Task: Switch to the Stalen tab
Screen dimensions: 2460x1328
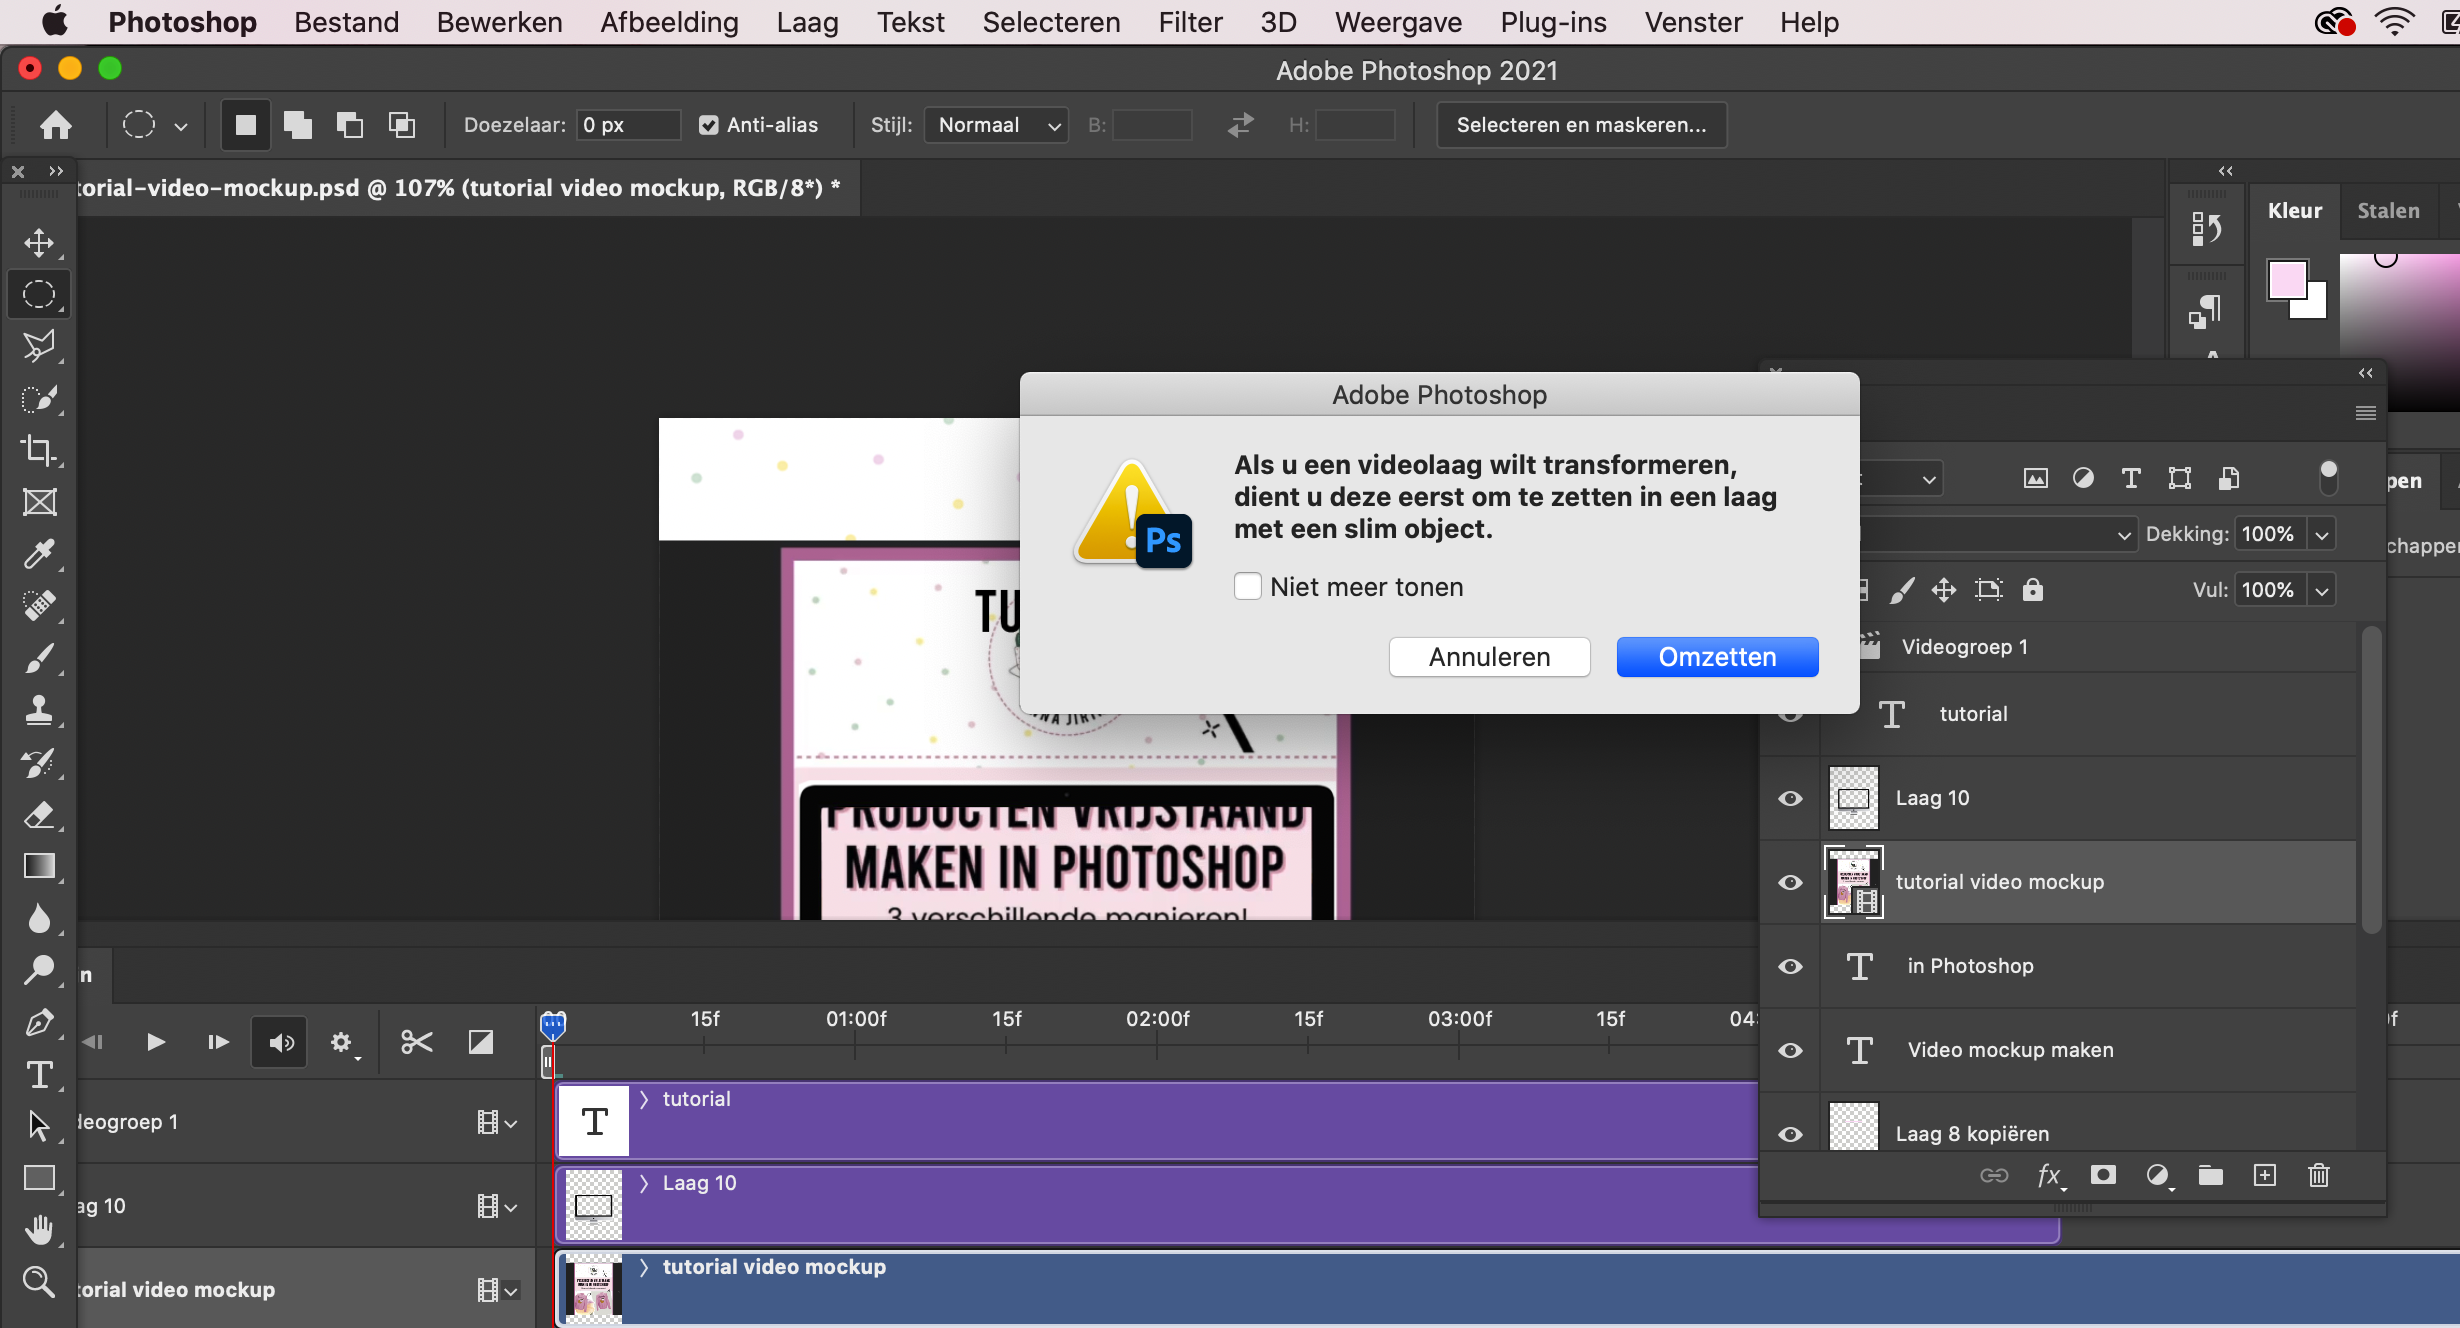Action: (2388, 210)
